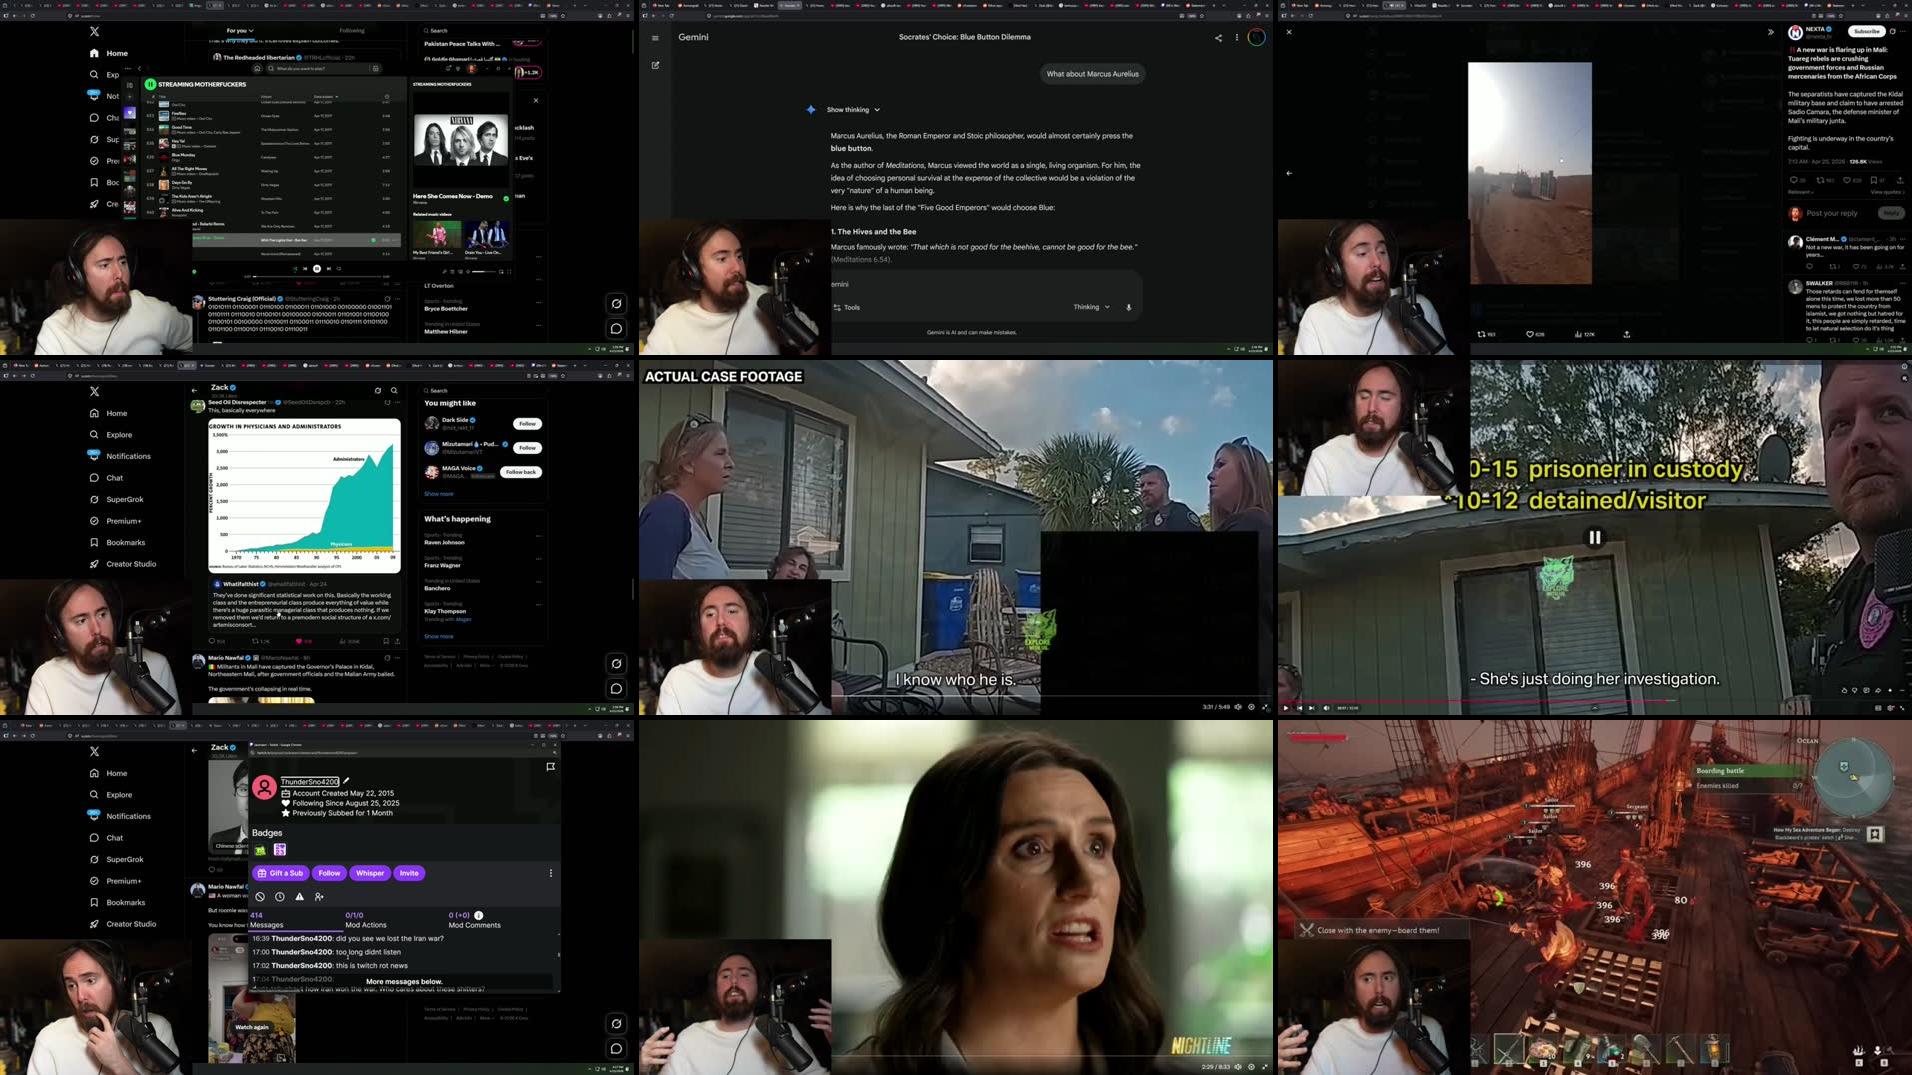
Task: Open settings gear on Nightline video
Action: 1251,1067
